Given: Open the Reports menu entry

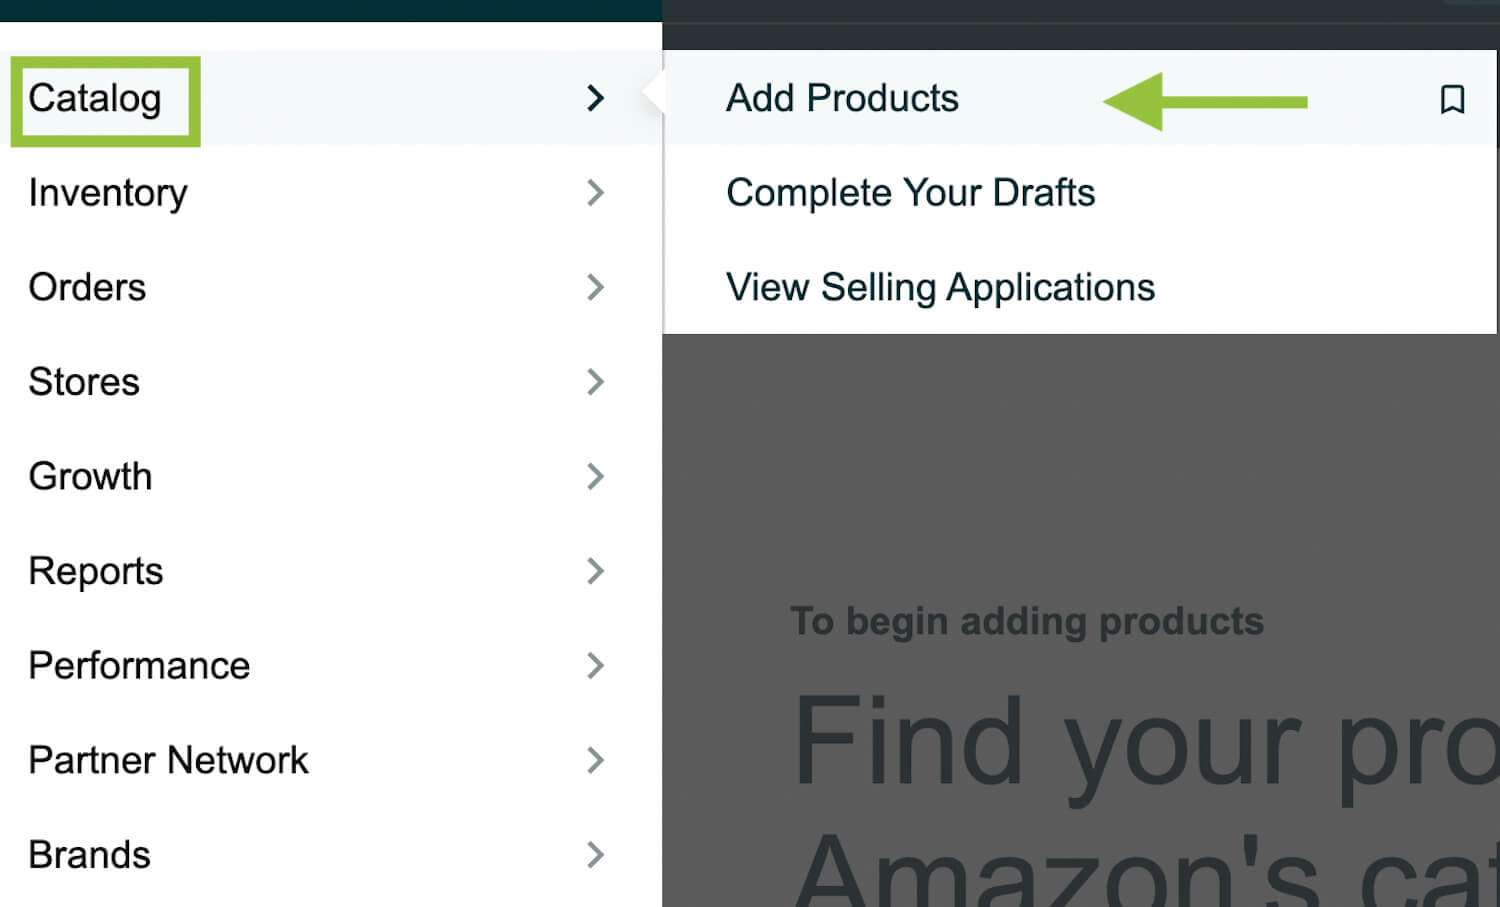Looking at the screenshot, I should pos(331,571).
